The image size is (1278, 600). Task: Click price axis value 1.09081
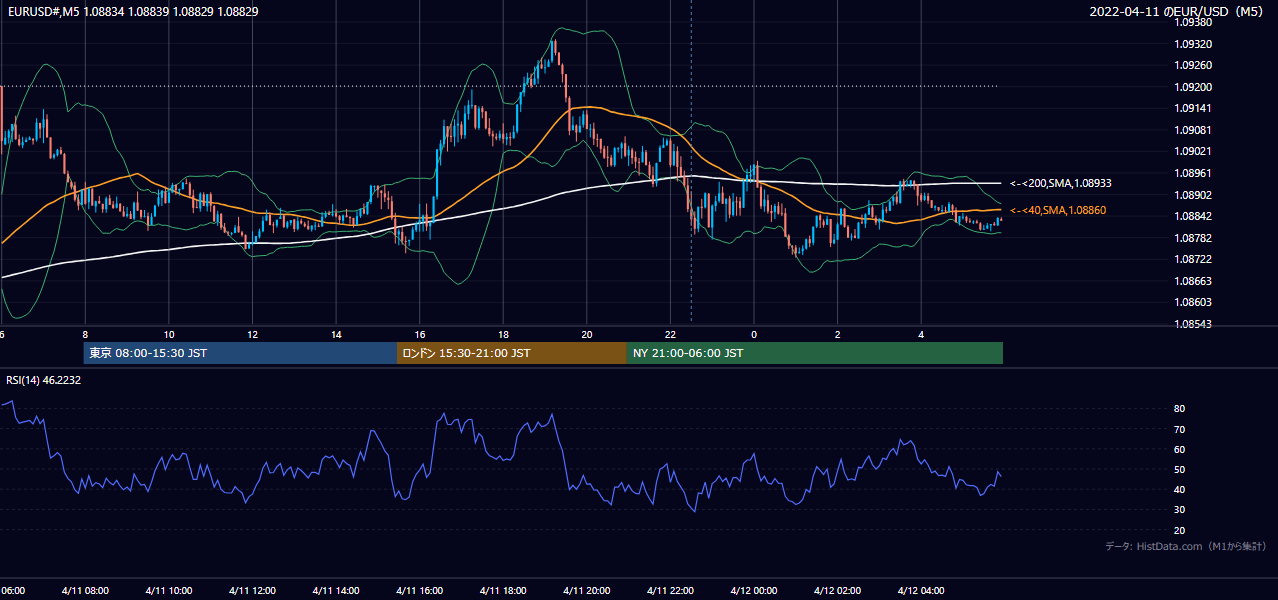(x=1193, y=130)
